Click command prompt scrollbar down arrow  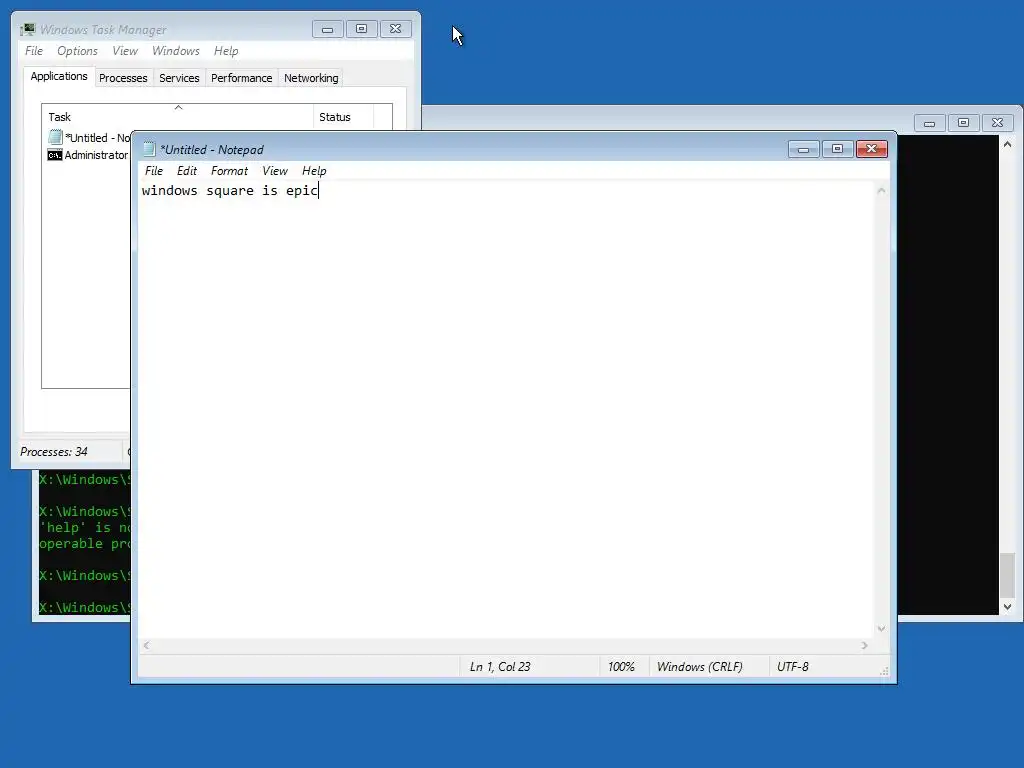1008,607
